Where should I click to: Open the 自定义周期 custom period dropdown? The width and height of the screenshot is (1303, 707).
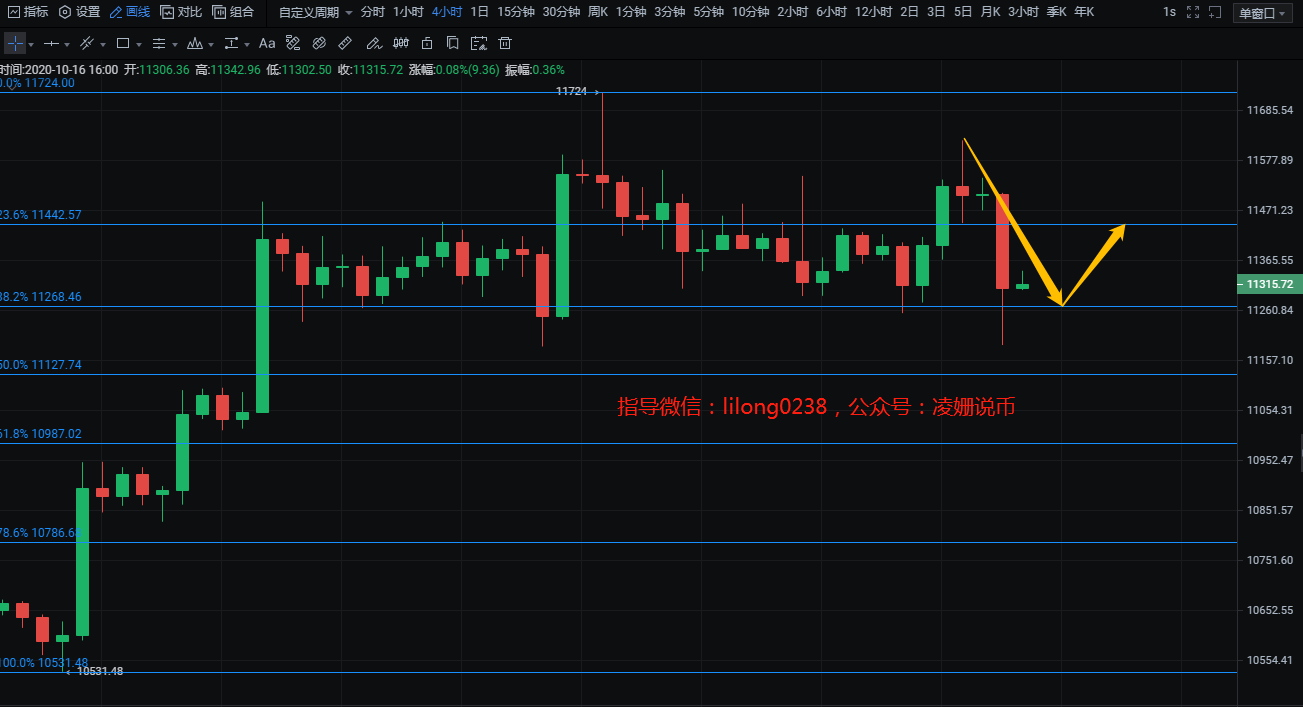pos(315,12)
